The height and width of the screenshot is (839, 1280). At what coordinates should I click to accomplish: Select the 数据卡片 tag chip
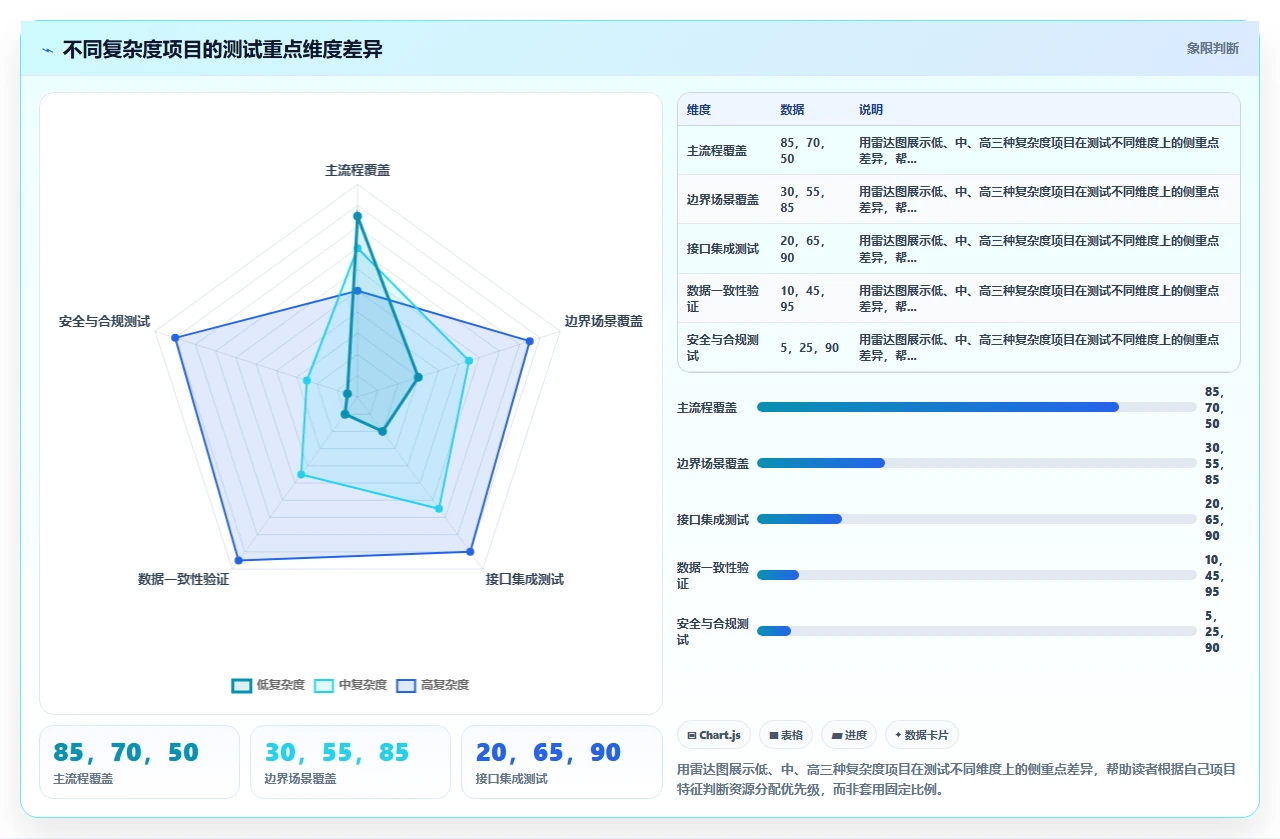click(x=922, y=735)
